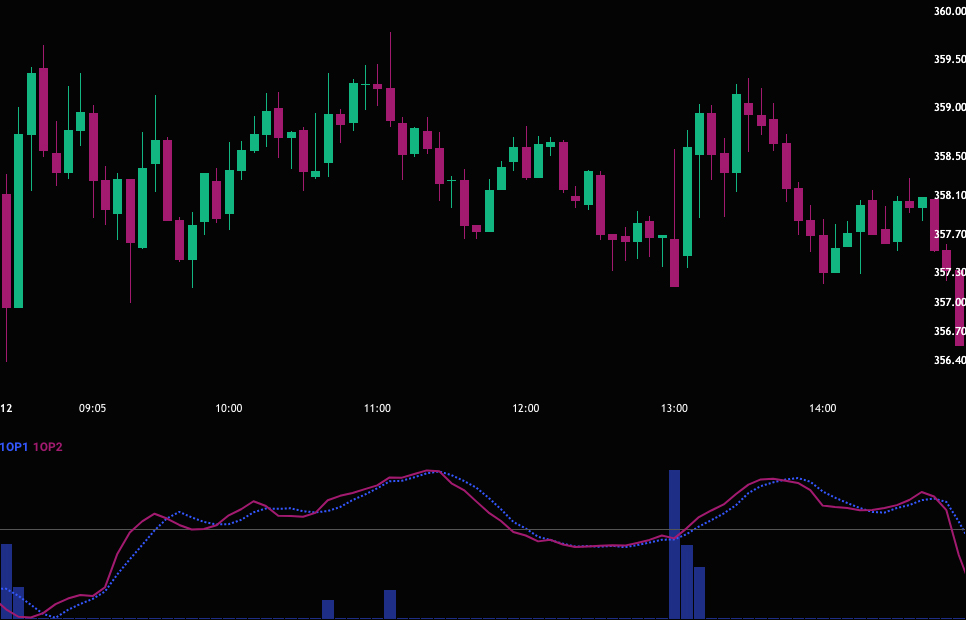Click the 357.30 price axis label

point(949,272)
